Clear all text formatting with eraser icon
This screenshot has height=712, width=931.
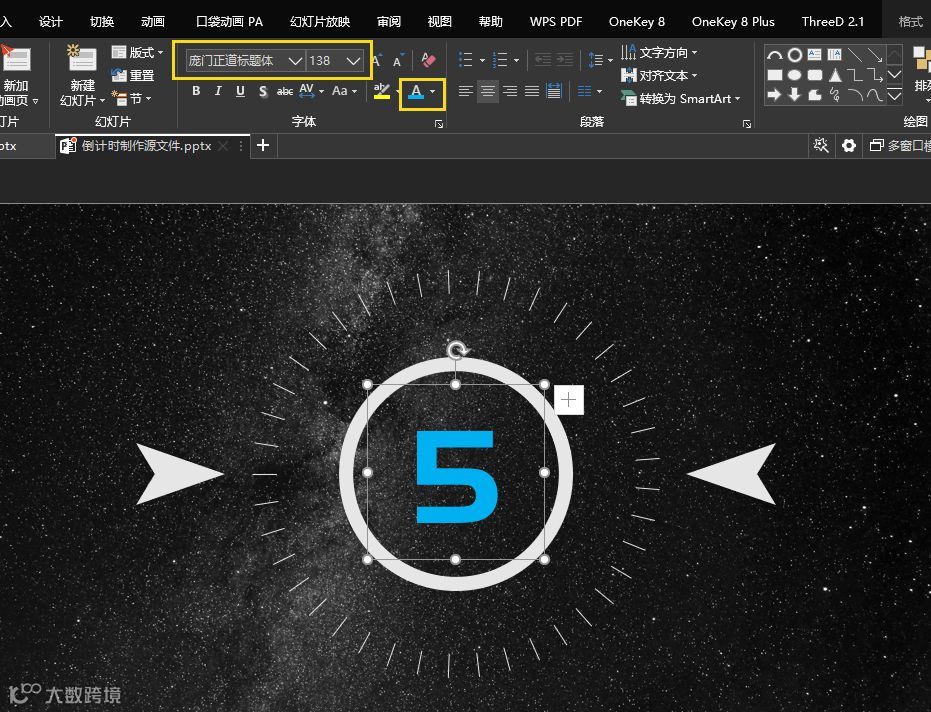click(428, 59)
